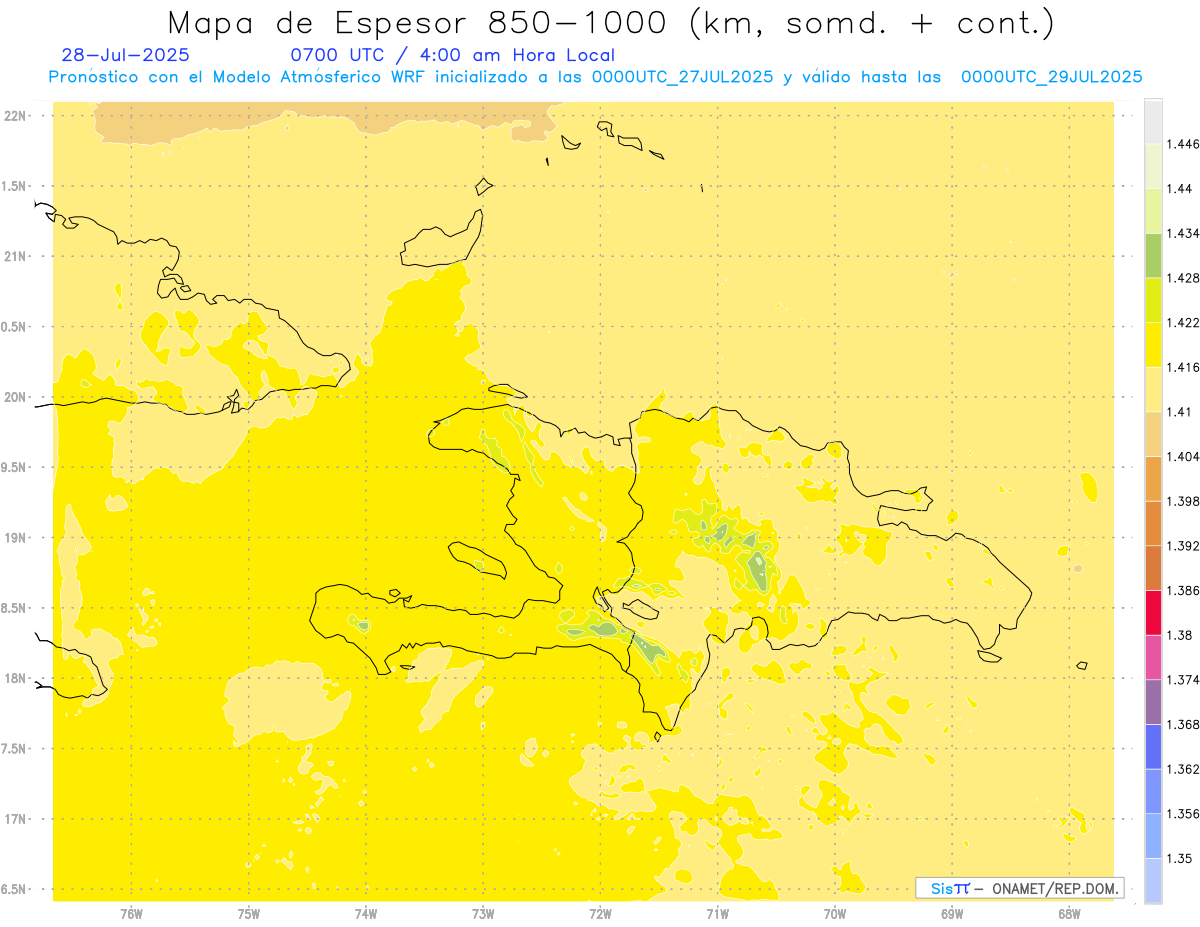Click the gray legend band above 1.446
This screenshot has height=927, width=1200.
coord(1153,121)
